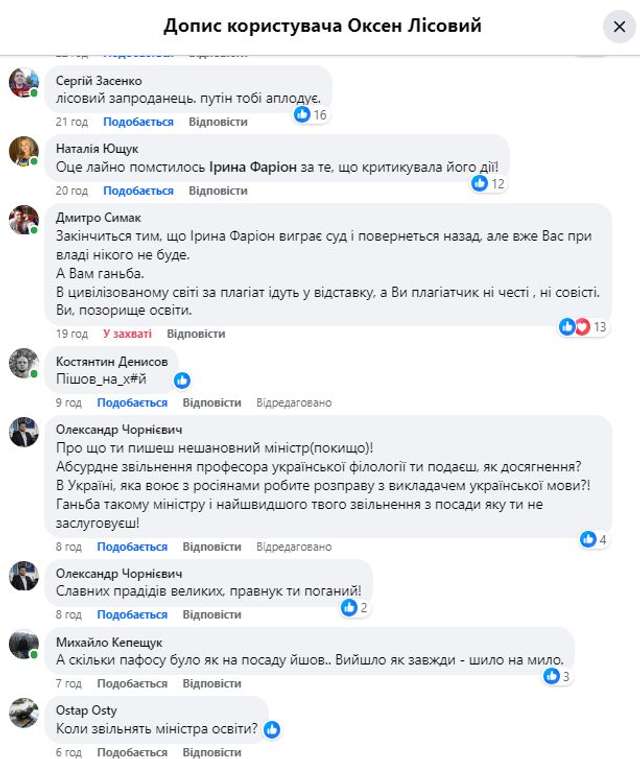
Task: Open mentioned profile Ірина Фаріон
Action: pyautogui.click(x=253, y=167)
